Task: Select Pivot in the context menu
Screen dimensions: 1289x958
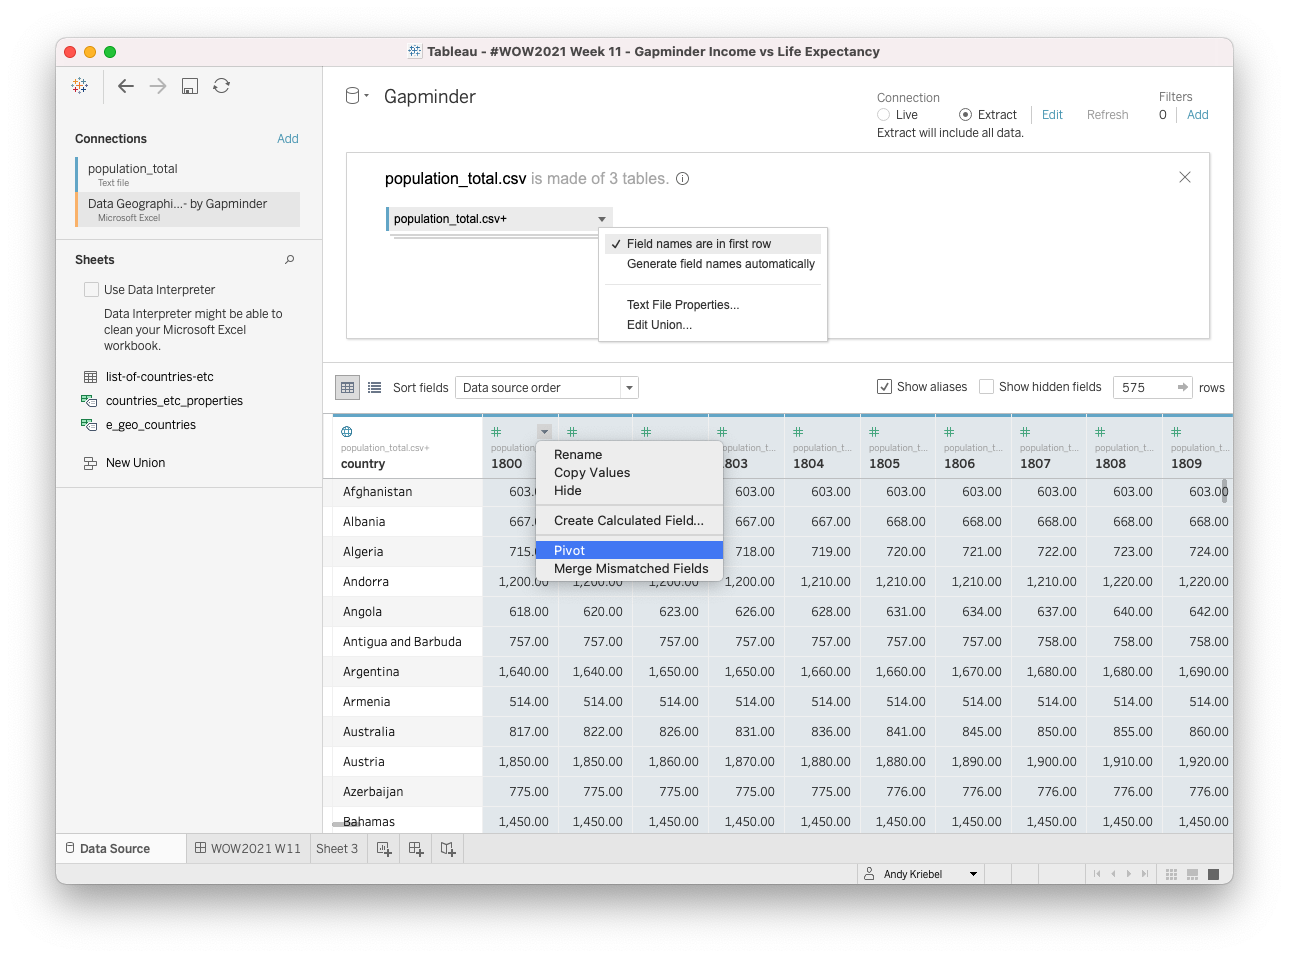Action: (629, 551)
